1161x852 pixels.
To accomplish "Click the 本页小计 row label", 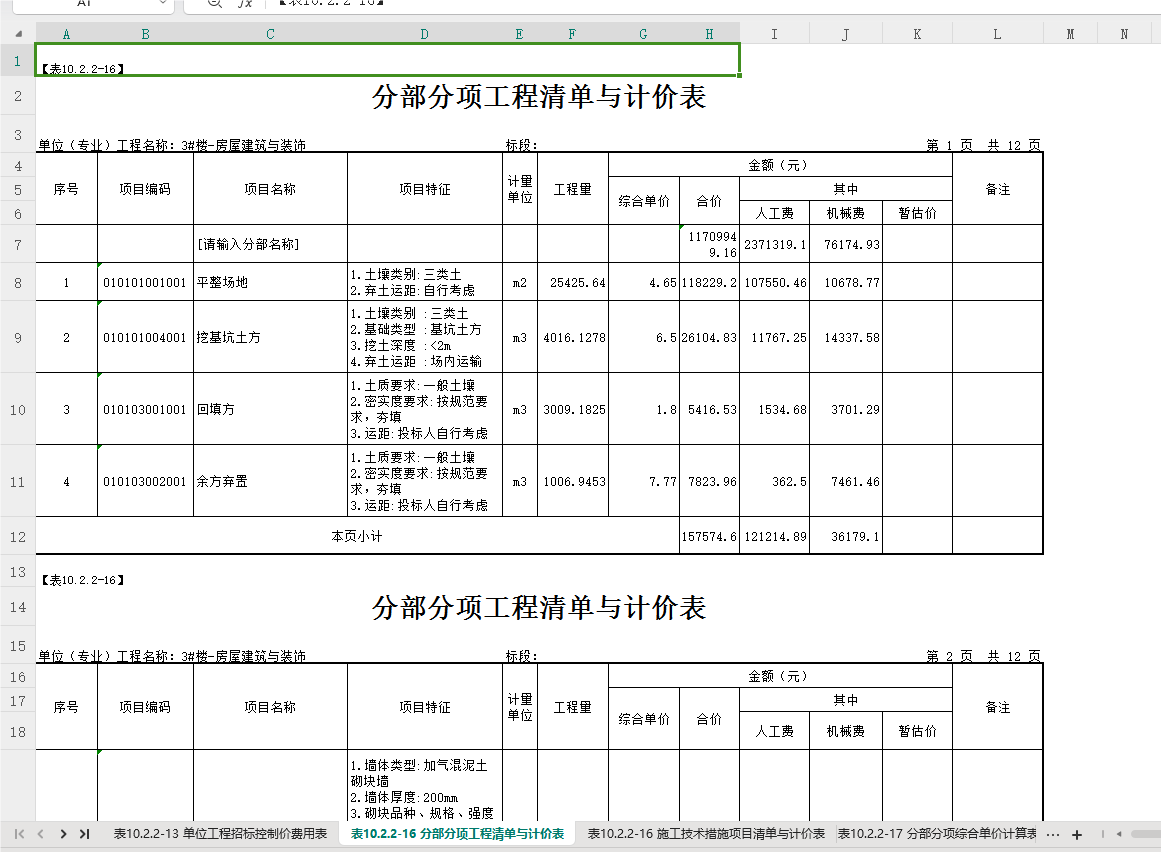I will coord(357,536).
